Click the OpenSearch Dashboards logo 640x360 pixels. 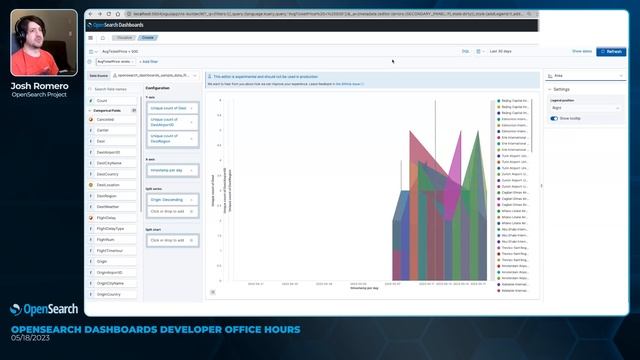(x=116, y=25)
